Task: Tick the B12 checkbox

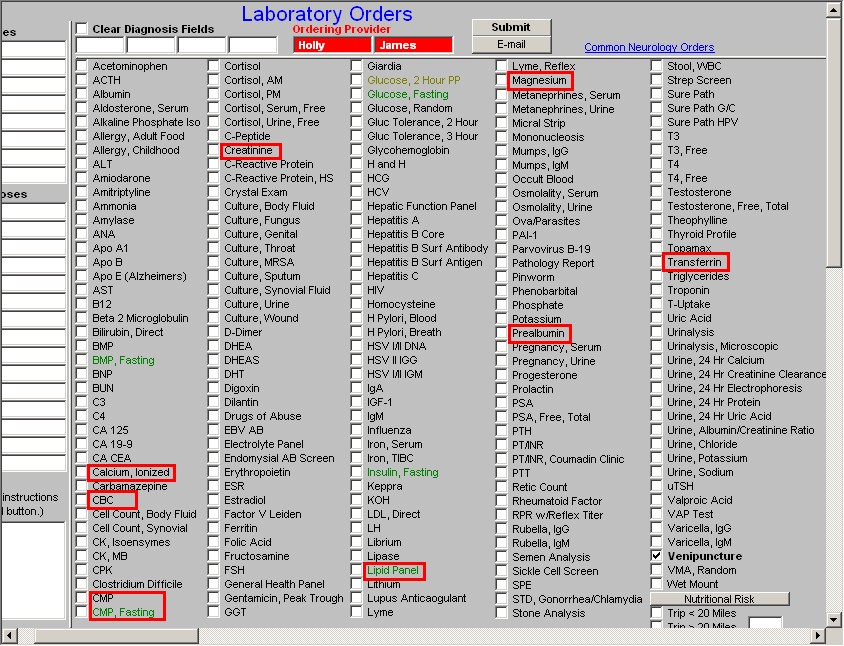Action: point(81,304)
